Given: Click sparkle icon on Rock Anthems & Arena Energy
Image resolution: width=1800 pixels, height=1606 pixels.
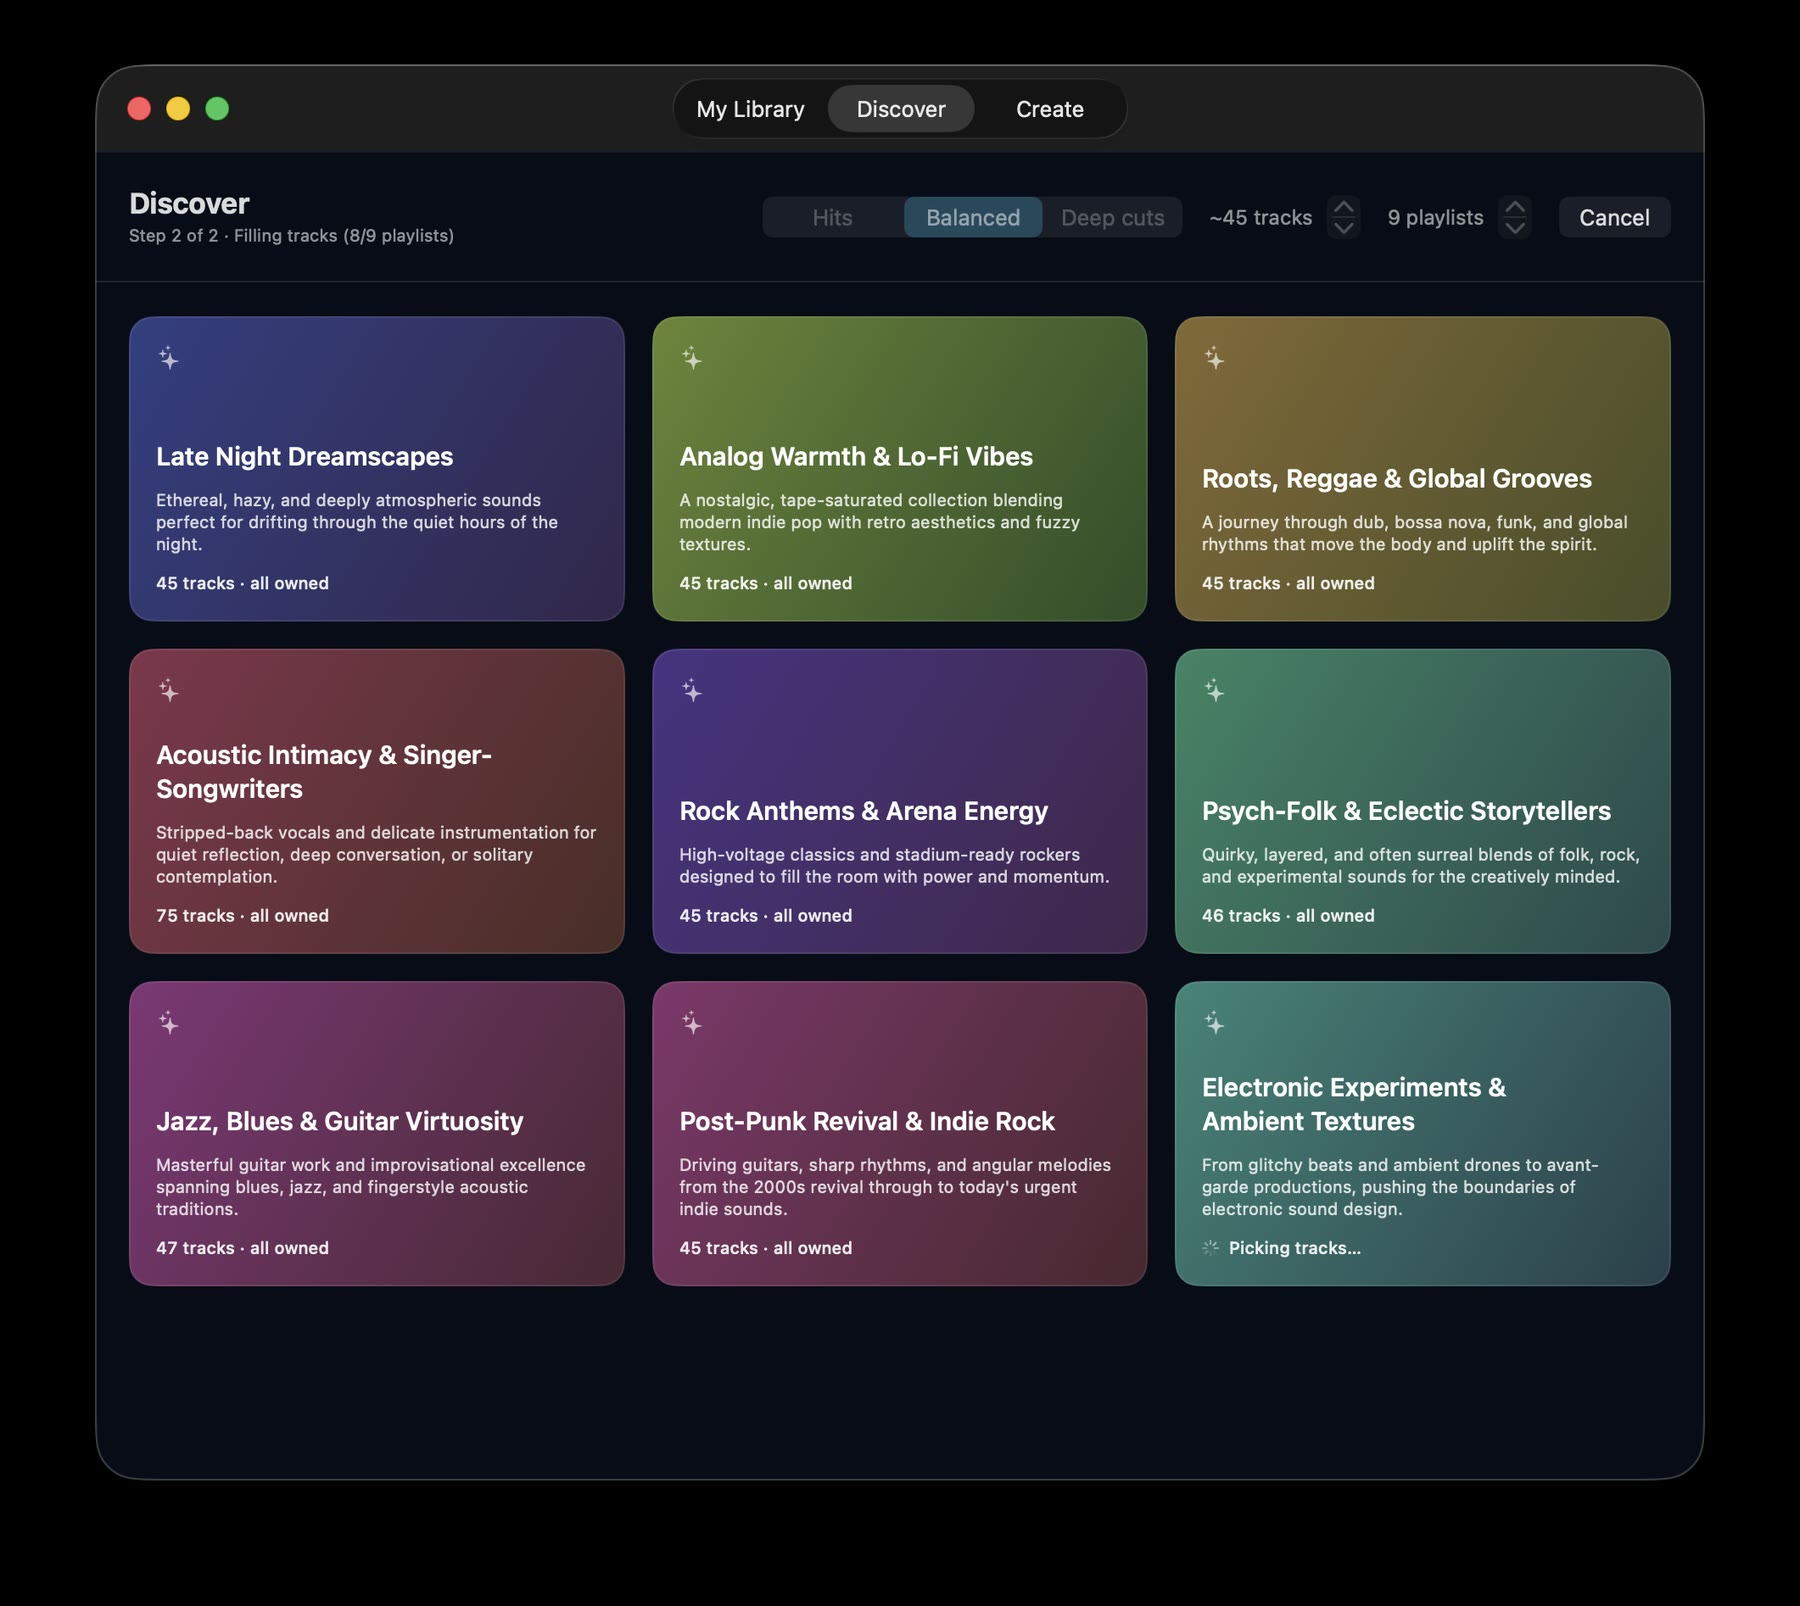Looking at the screenshot, I should coord(692,690).
